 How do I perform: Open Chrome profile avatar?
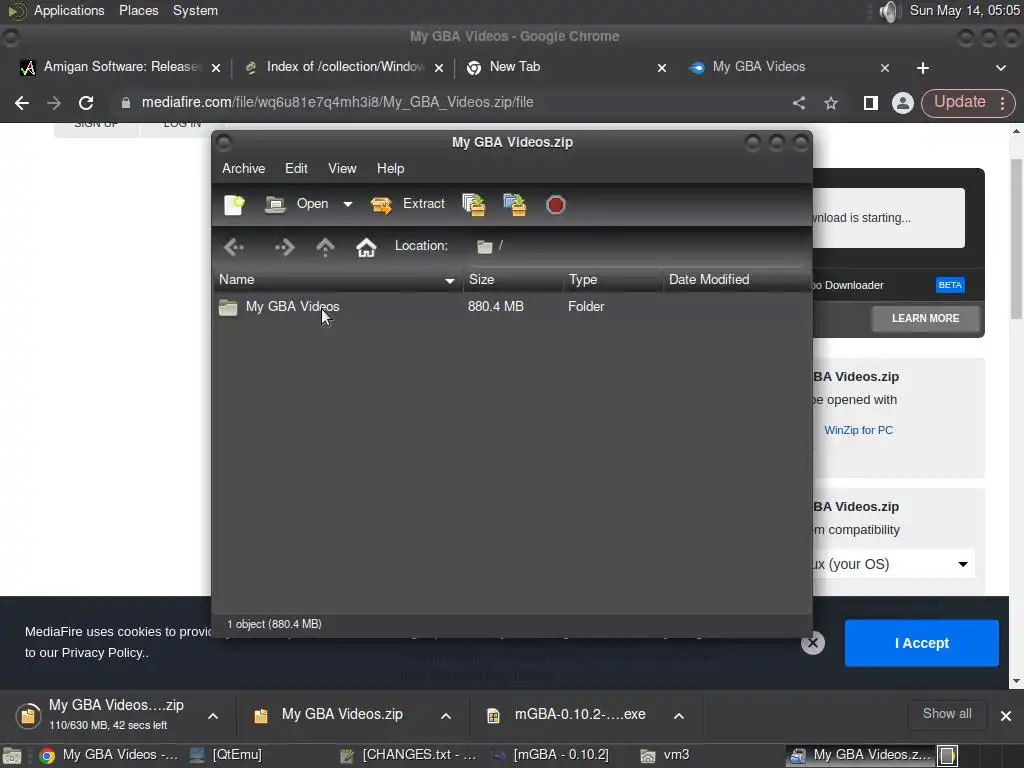[x=903, y=103]
